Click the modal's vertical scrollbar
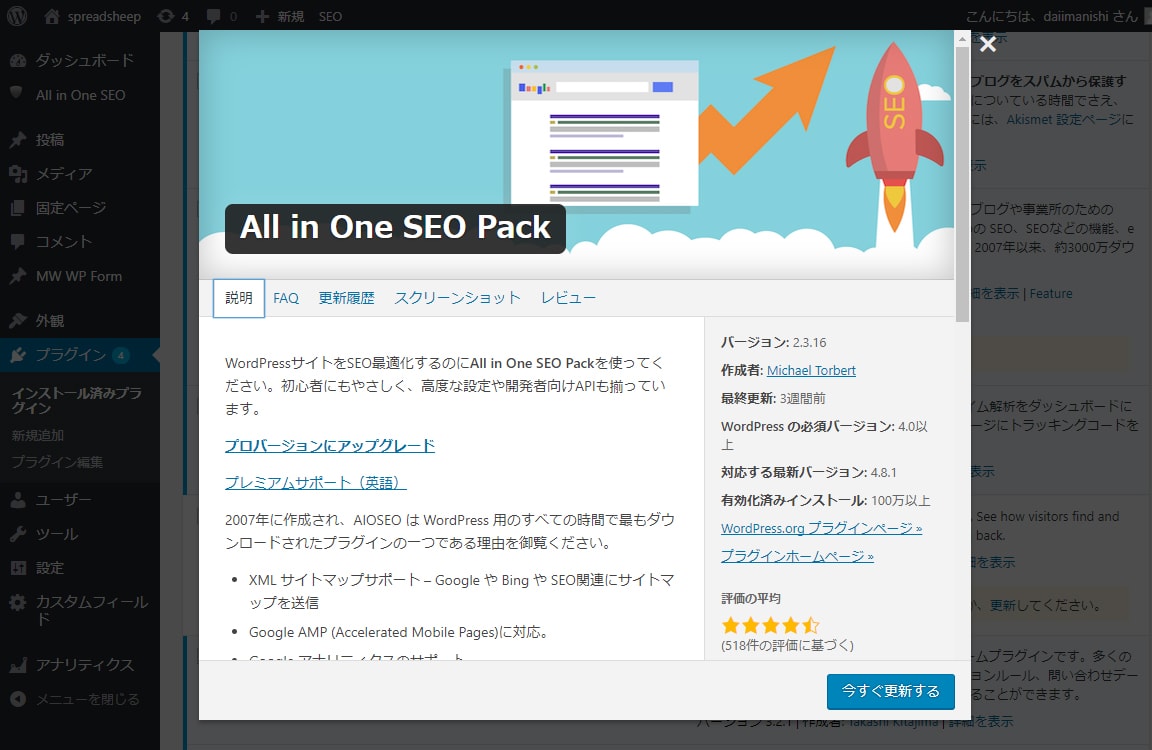 (x=962, y=180)
